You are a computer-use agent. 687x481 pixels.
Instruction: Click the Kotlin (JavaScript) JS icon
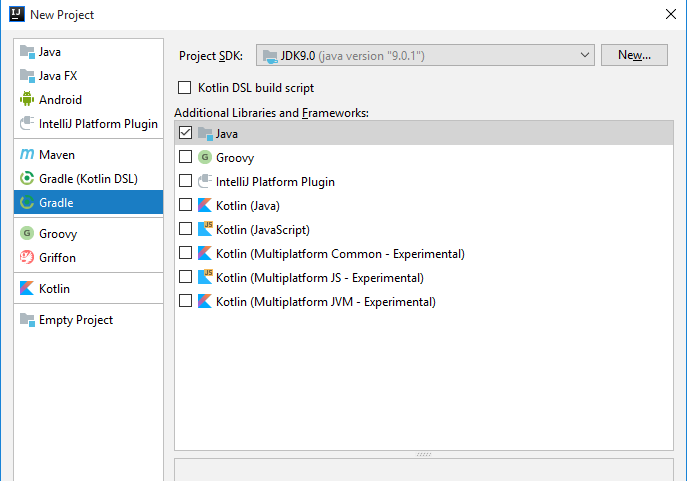205,229
